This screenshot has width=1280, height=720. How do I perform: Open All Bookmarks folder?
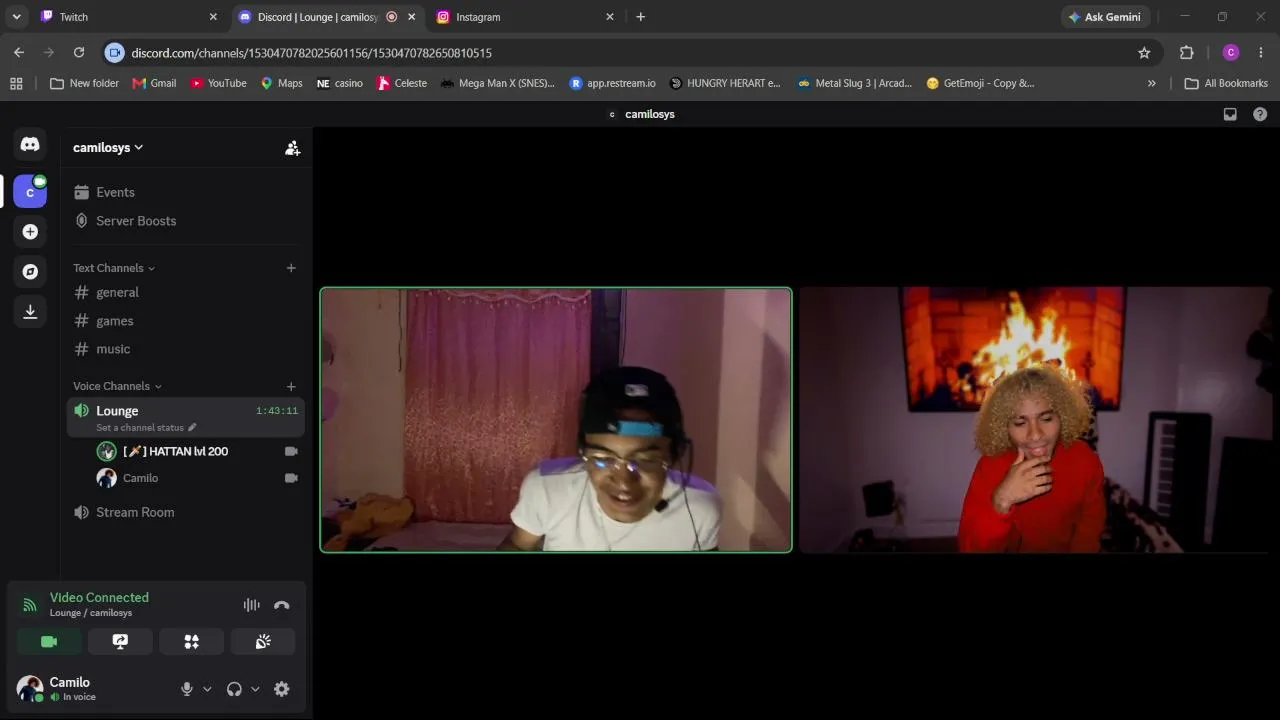[1226, 84]
